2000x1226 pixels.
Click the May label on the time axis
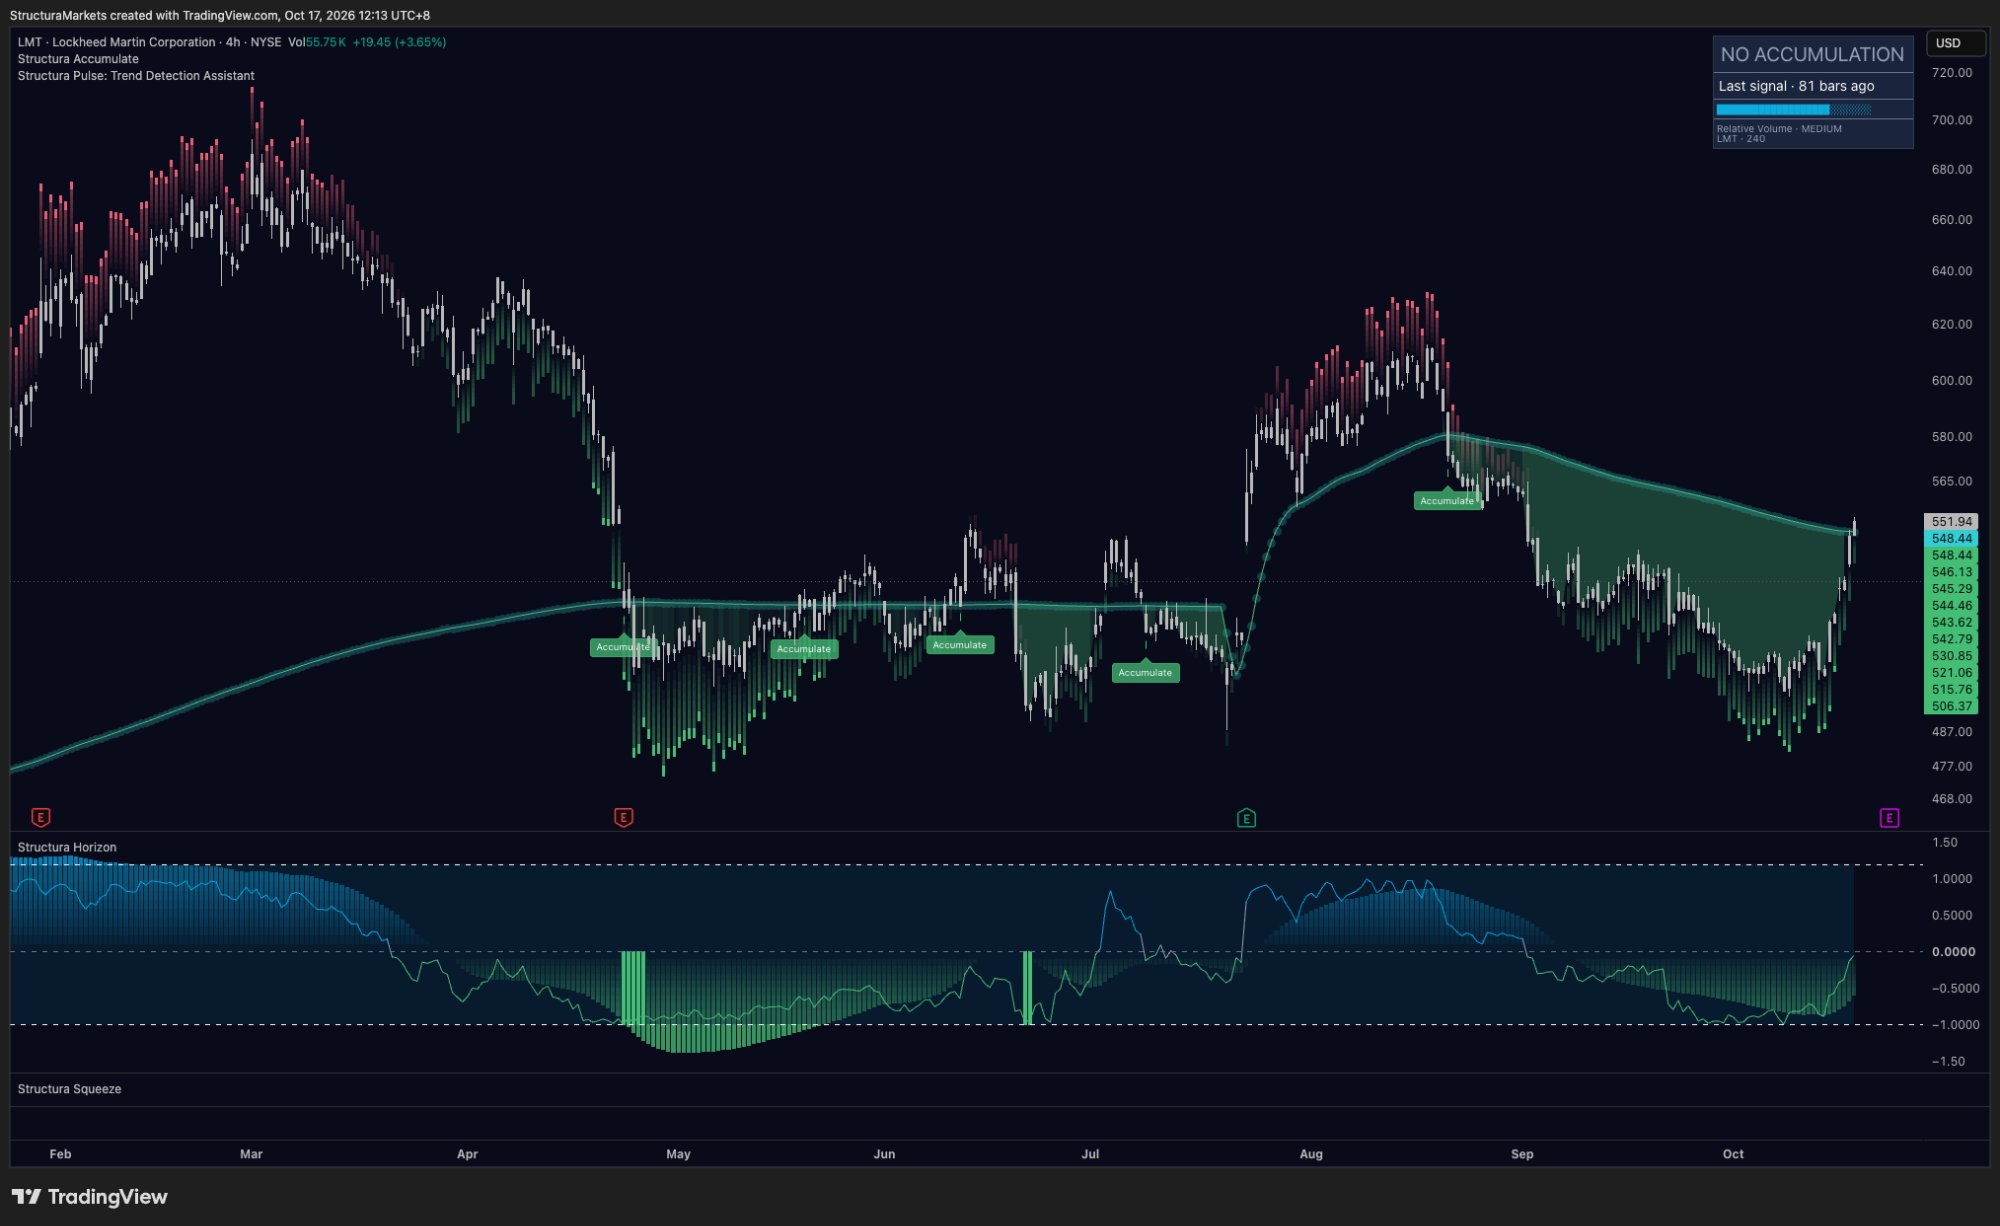click(678, 1154)
